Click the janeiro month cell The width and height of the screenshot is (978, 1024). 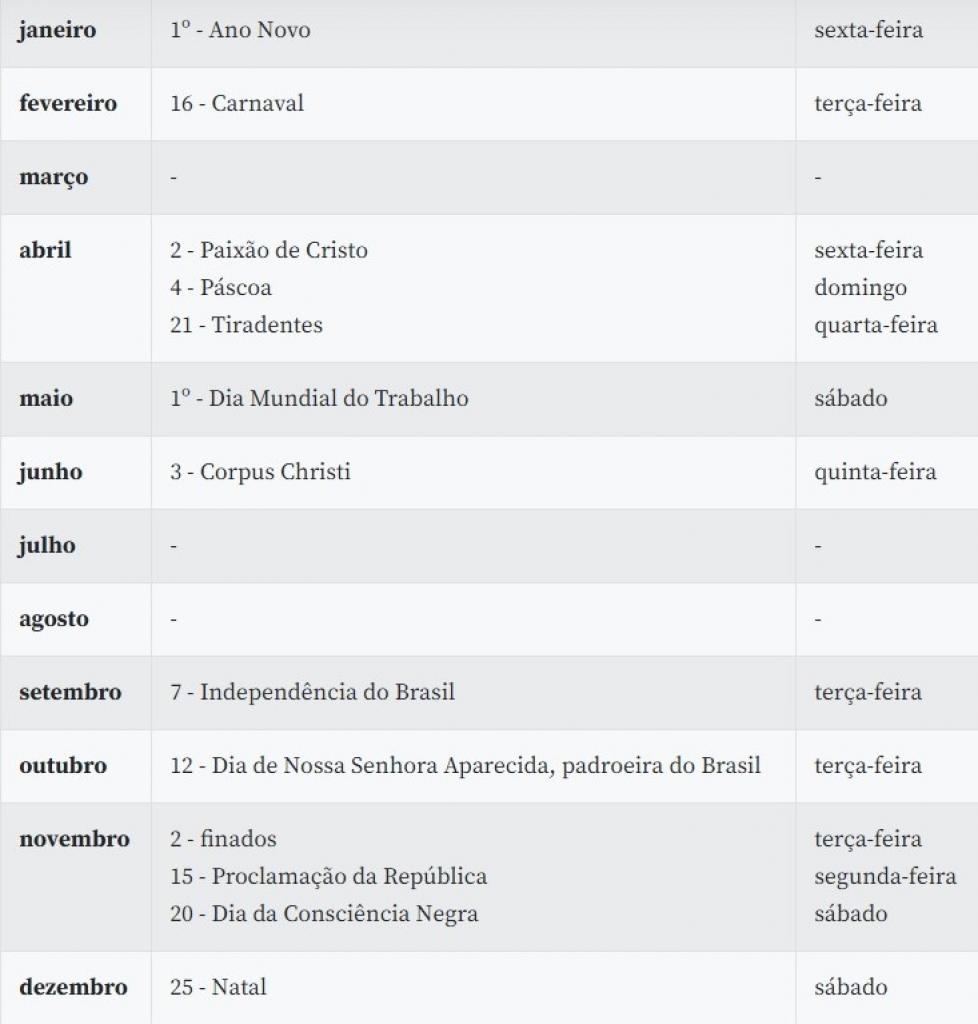pos(58,30)
